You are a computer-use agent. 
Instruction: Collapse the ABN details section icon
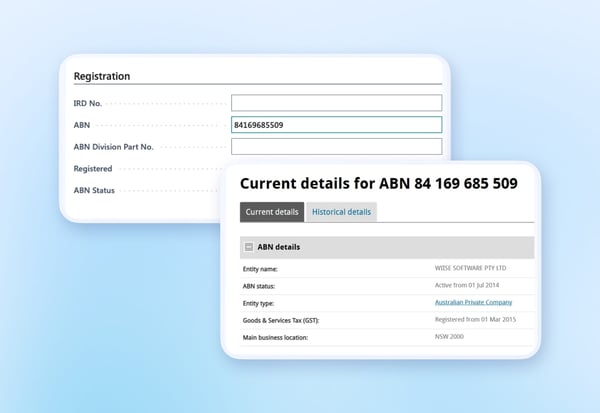pos(249,247)
